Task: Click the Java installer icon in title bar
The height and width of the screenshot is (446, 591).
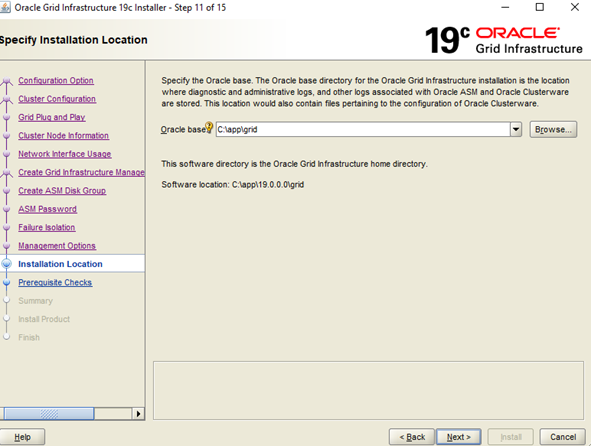Action: [x=5, y=7]
